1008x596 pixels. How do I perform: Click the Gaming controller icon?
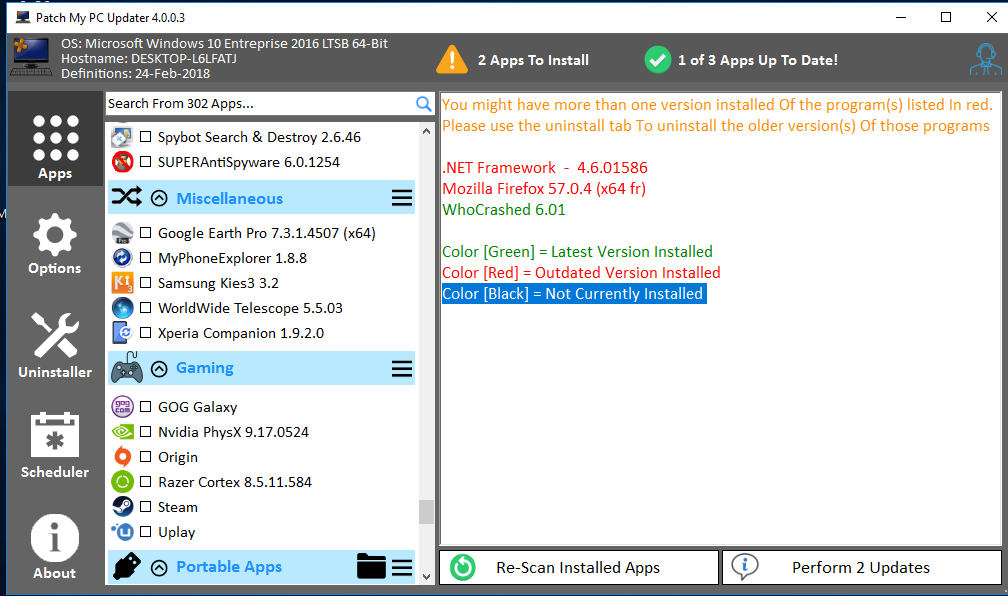[127, 368]
